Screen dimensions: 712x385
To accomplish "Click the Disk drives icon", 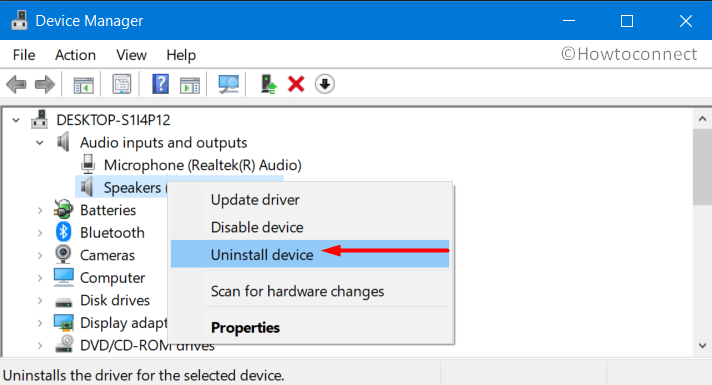I will coord(63,302).
